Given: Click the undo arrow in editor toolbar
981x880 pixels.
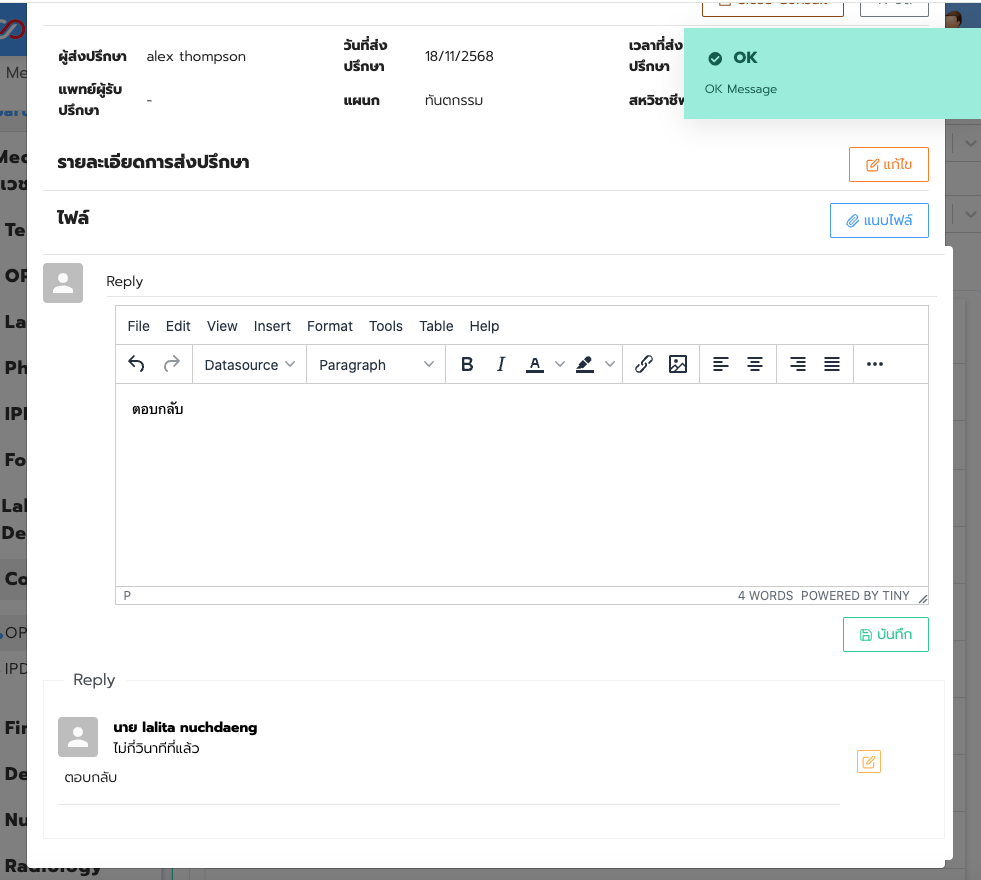Looking at the screenshot, I should 137,365.
